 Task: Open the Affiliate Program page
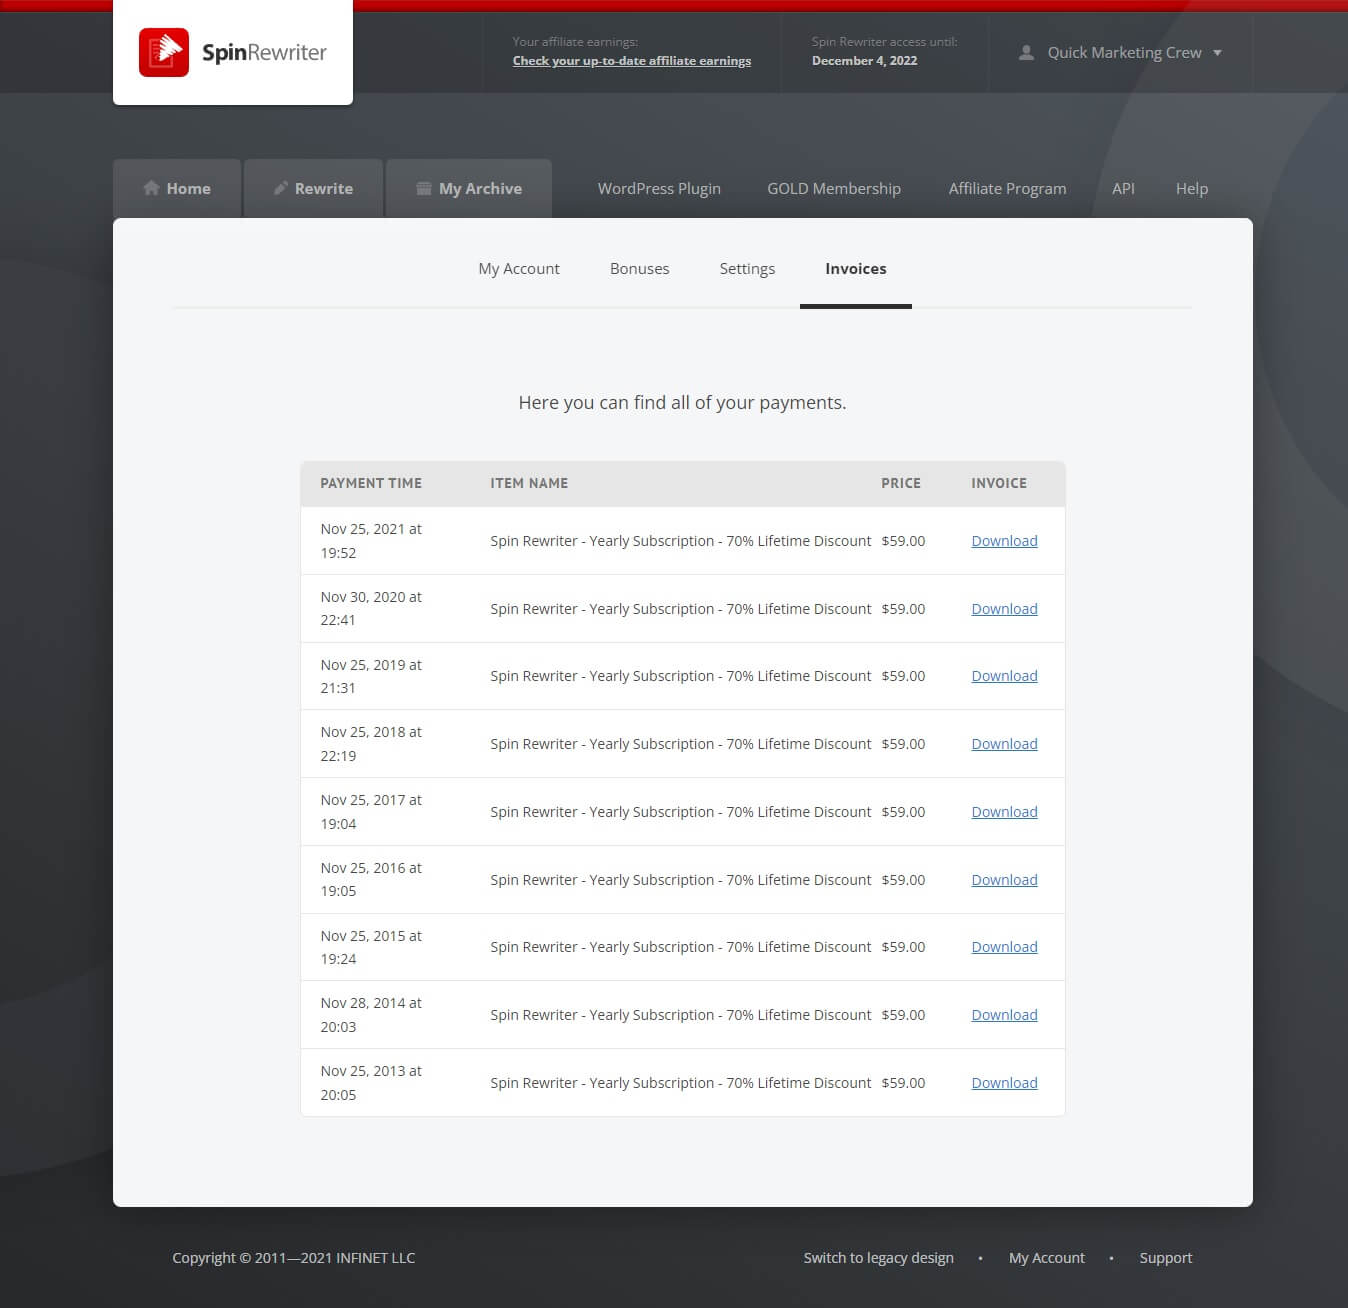coord(1007,188)
